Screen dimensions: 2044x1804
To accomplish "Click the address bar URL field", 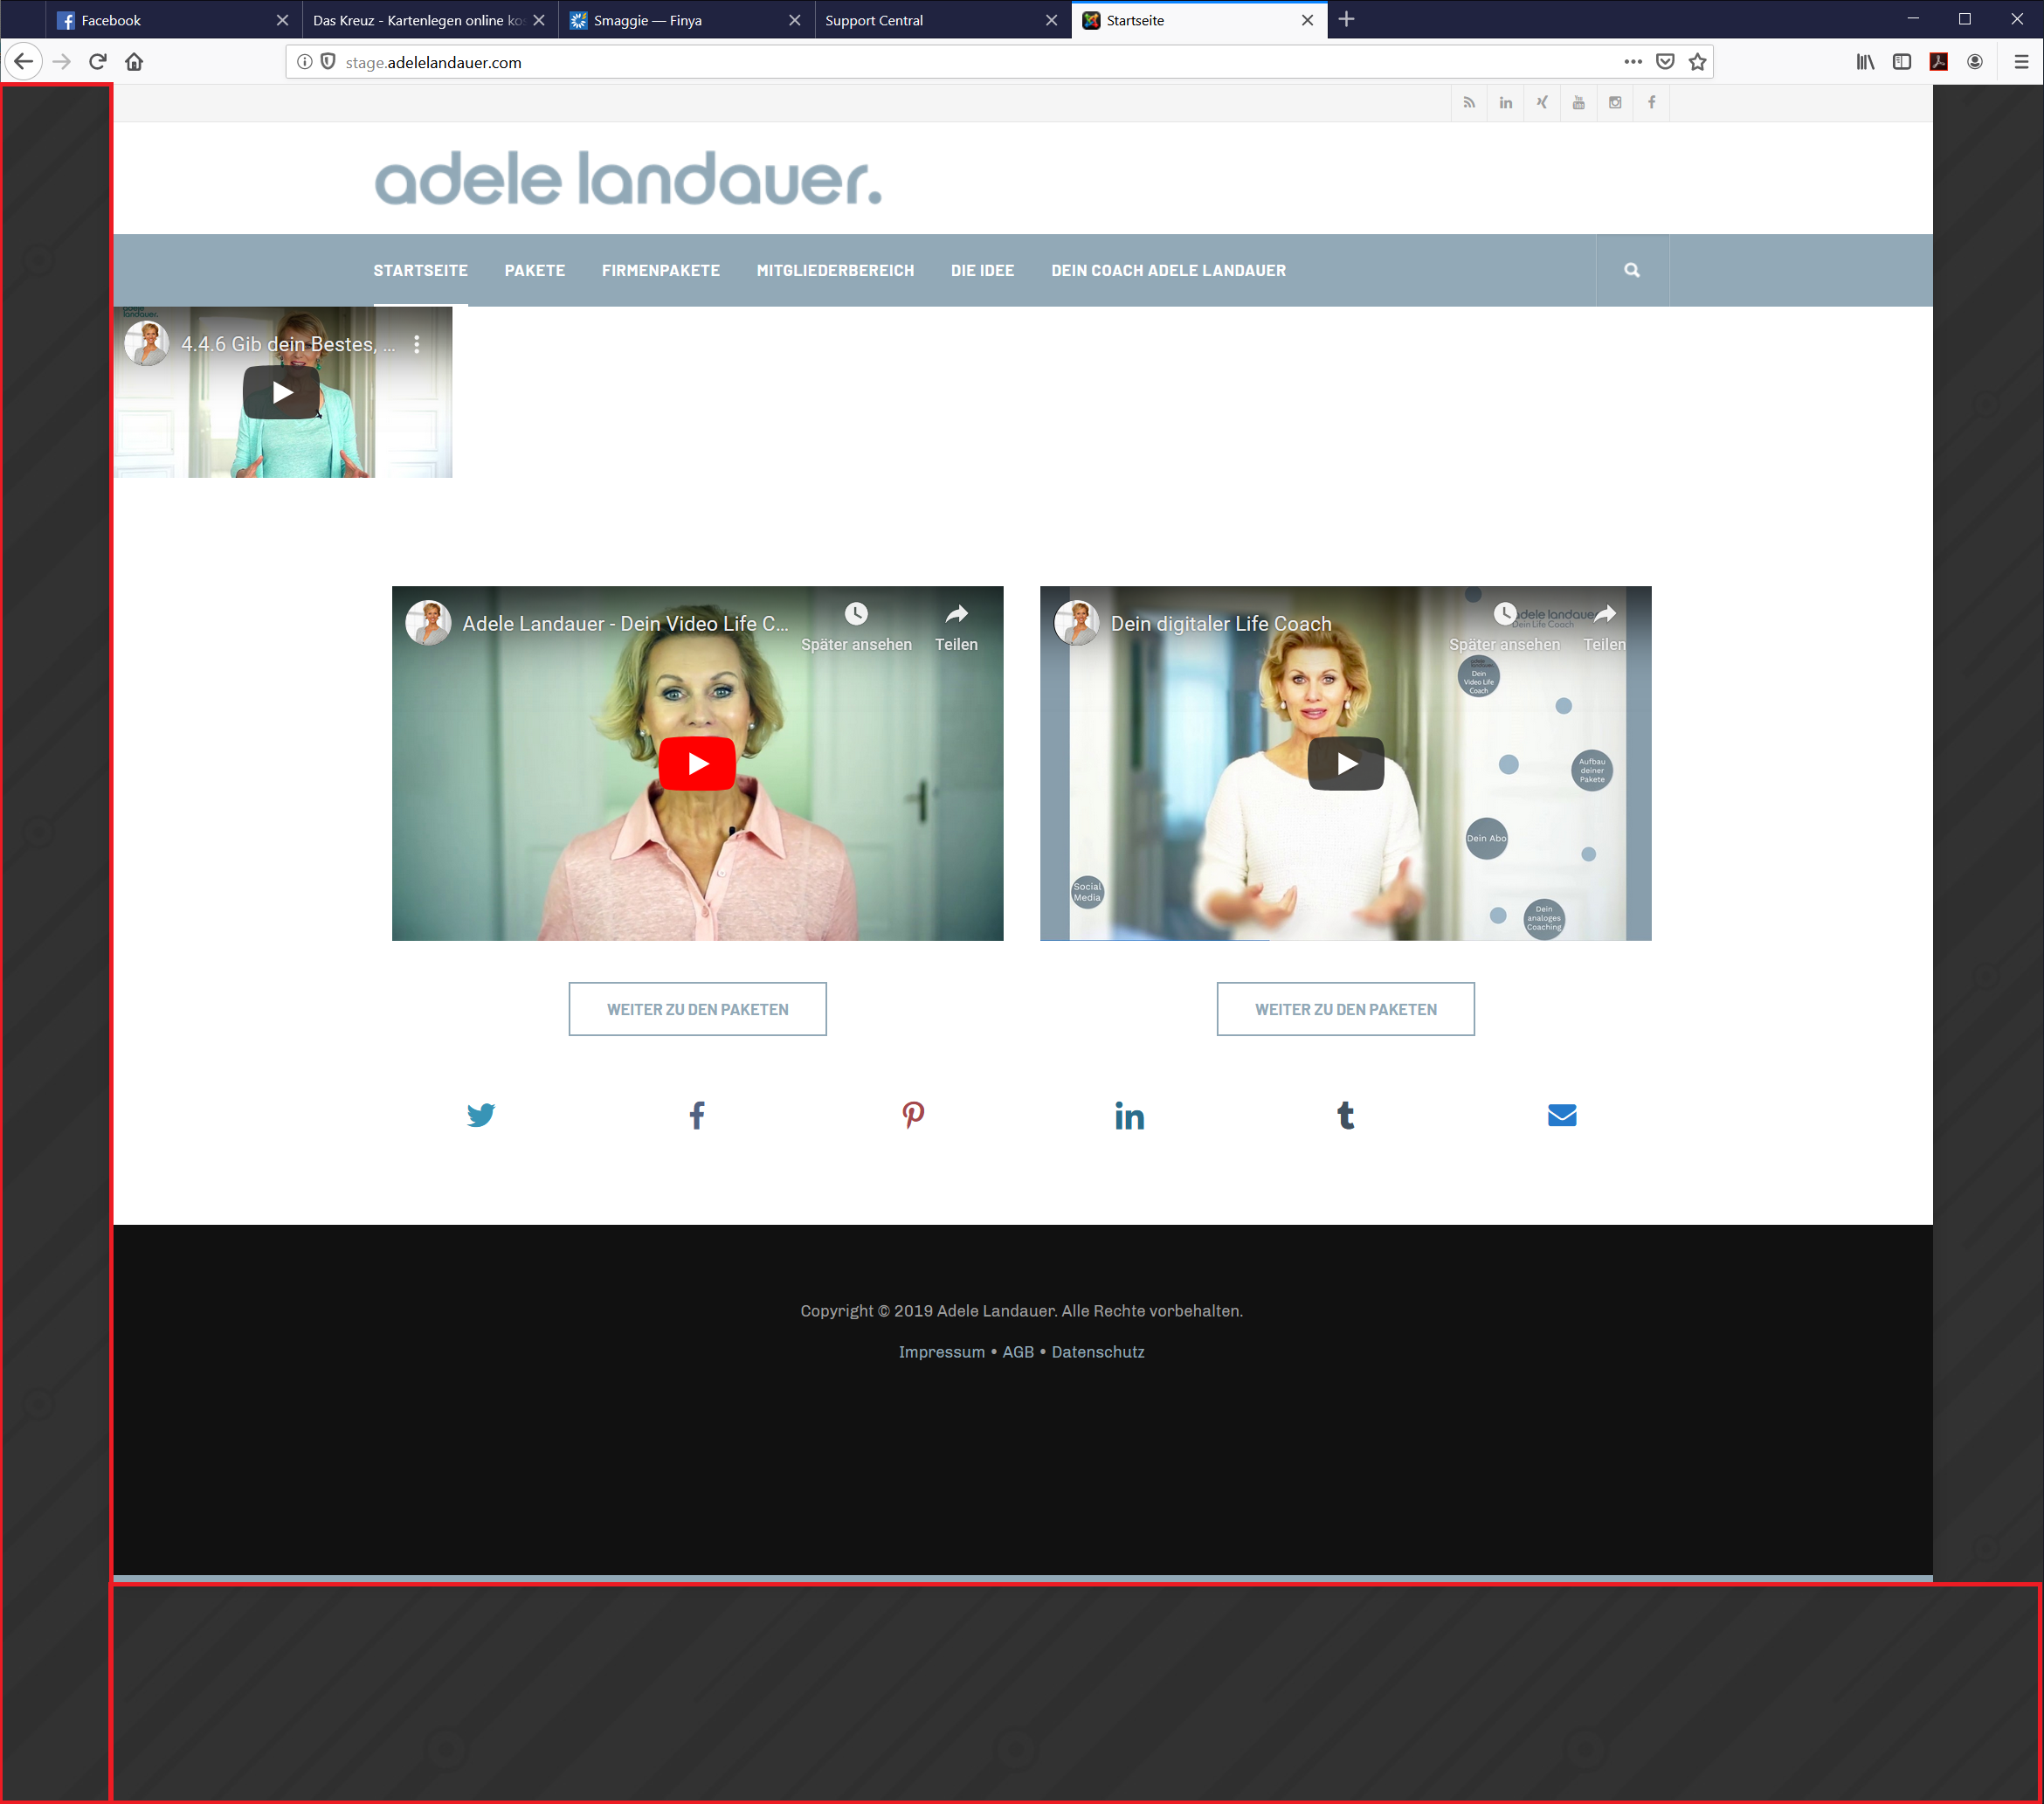I will click(900, 62).
